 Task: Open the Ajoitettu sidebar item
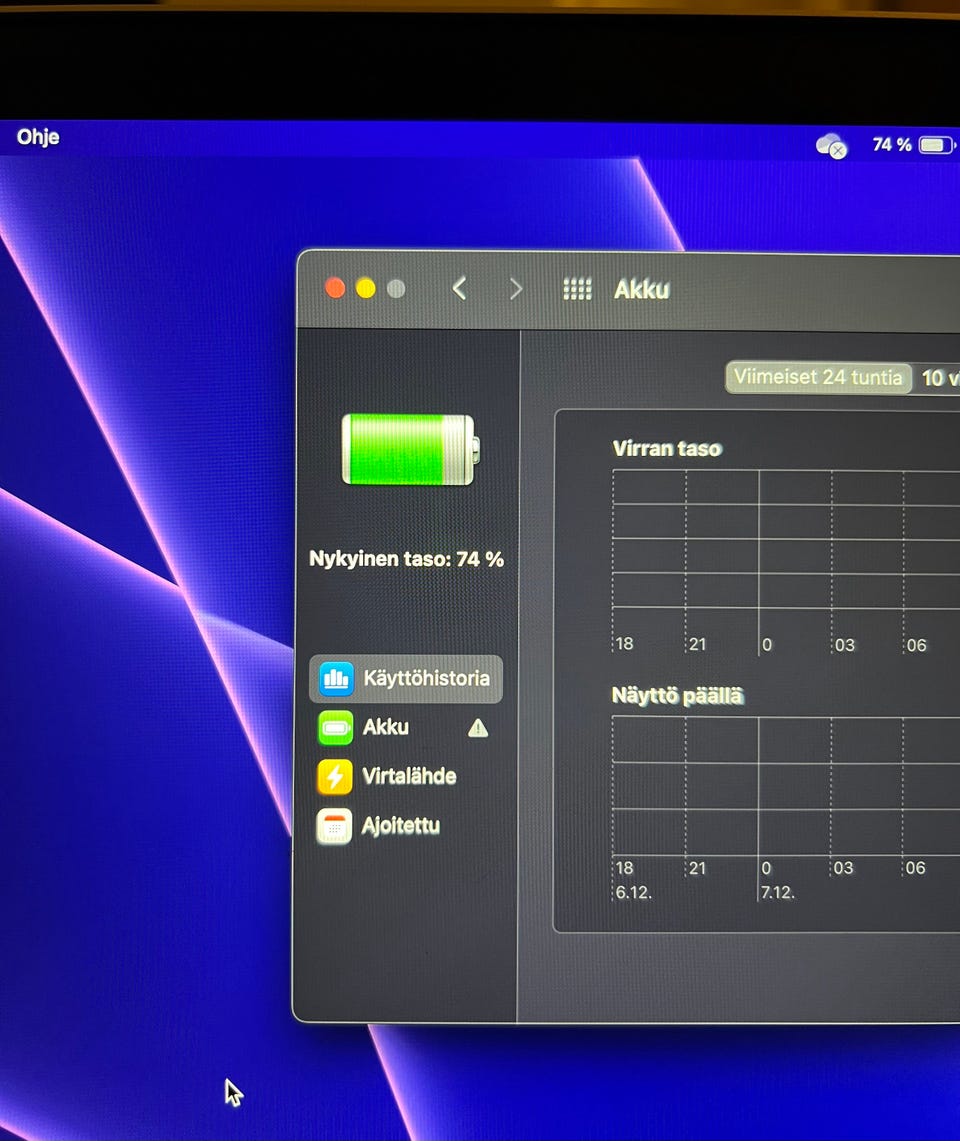point(406,826)
